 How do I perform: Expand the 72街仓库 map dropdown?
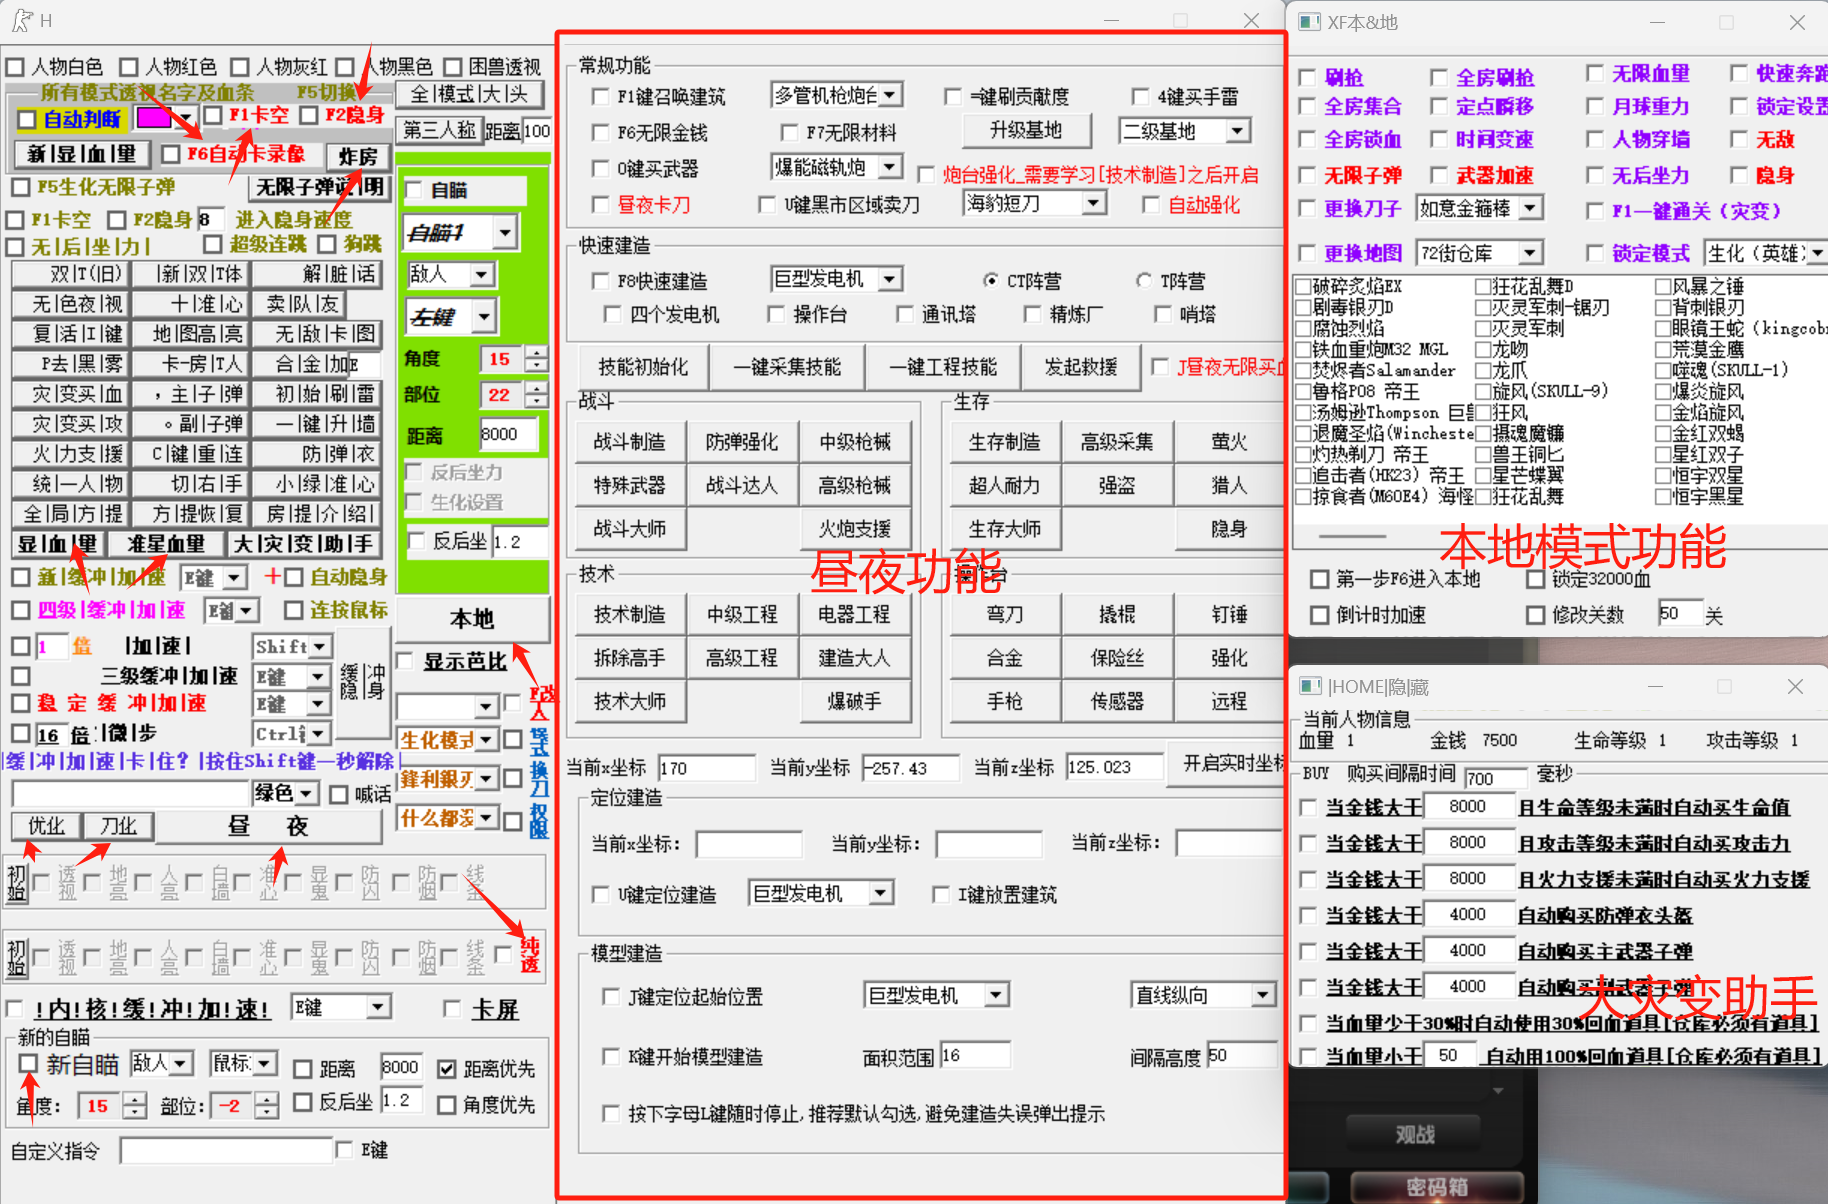coord(1529,253)
